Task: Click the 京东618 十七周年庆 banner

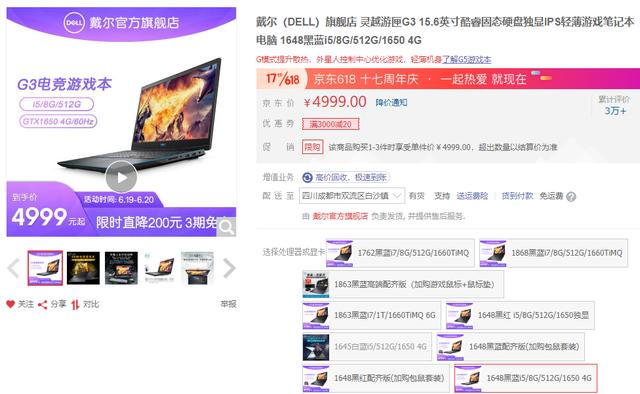Action: click(448, 79)
